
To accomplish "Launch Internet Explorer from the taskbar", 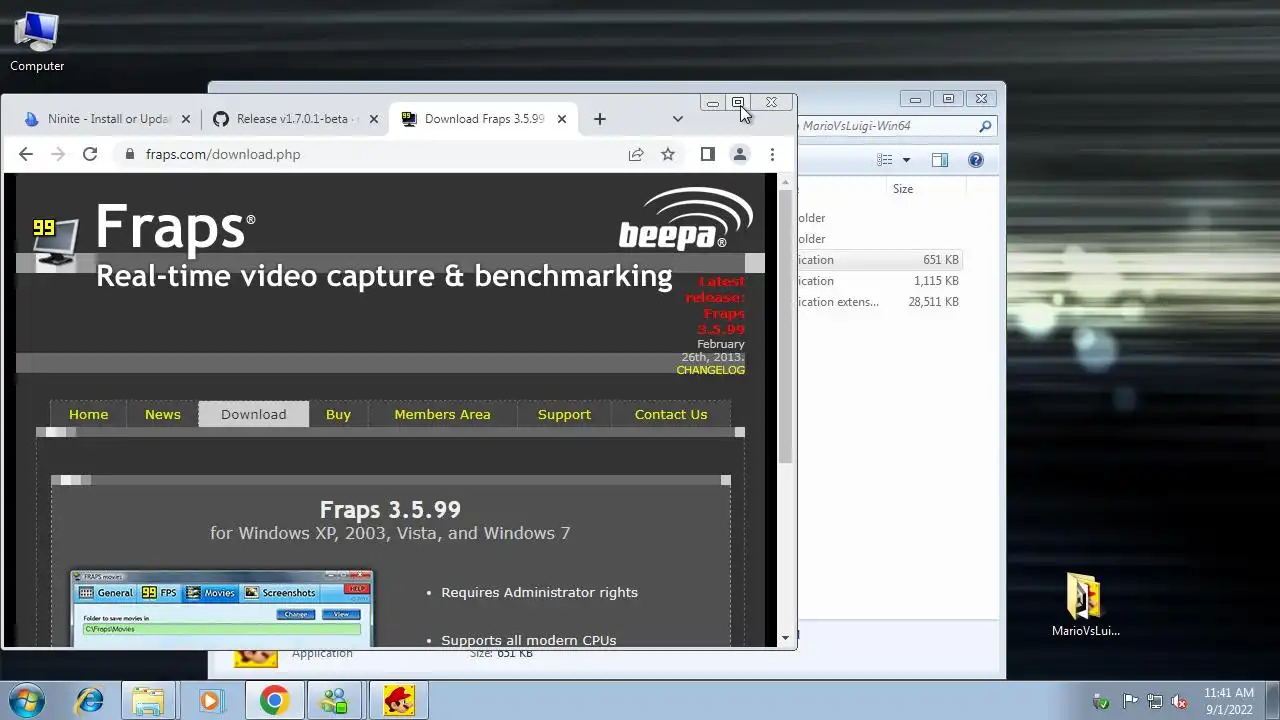I will coord(90,700).
